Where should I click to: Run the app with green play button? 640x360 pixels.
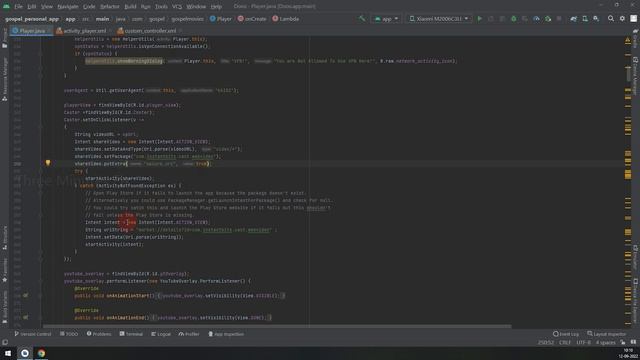click(x=480, y=19)
